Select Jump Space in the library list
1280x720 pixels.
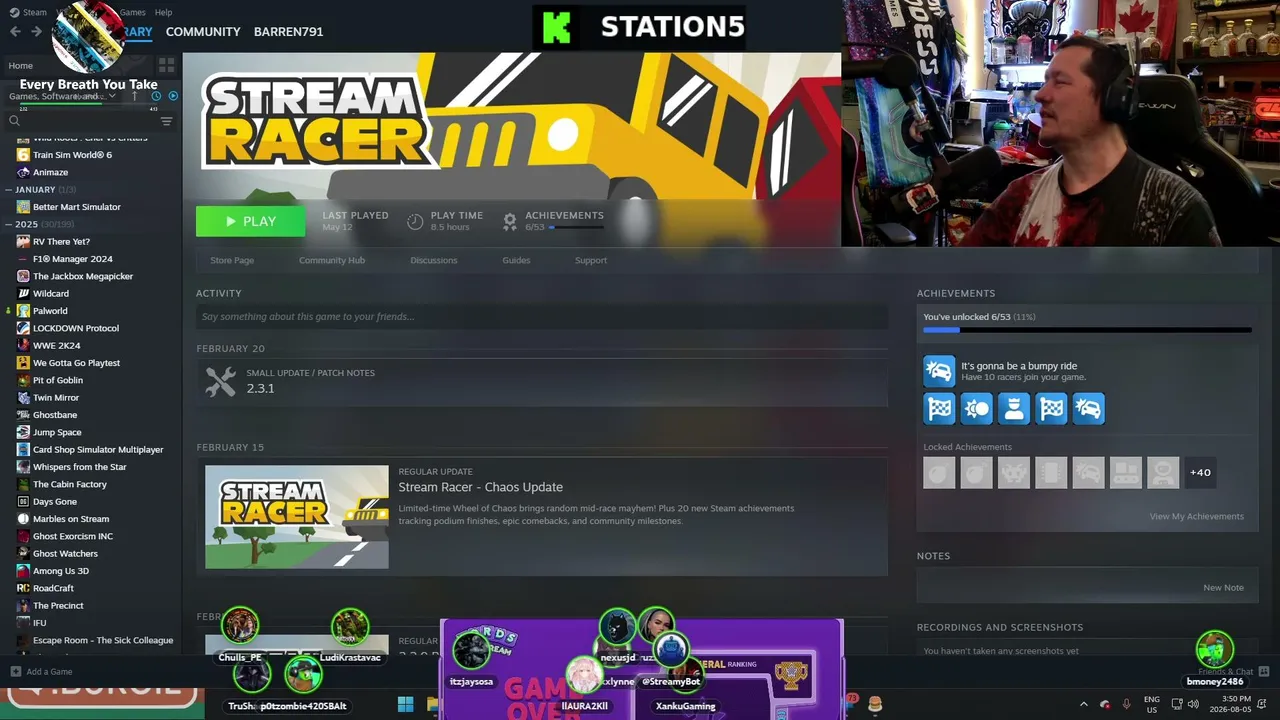coord(57,432)
